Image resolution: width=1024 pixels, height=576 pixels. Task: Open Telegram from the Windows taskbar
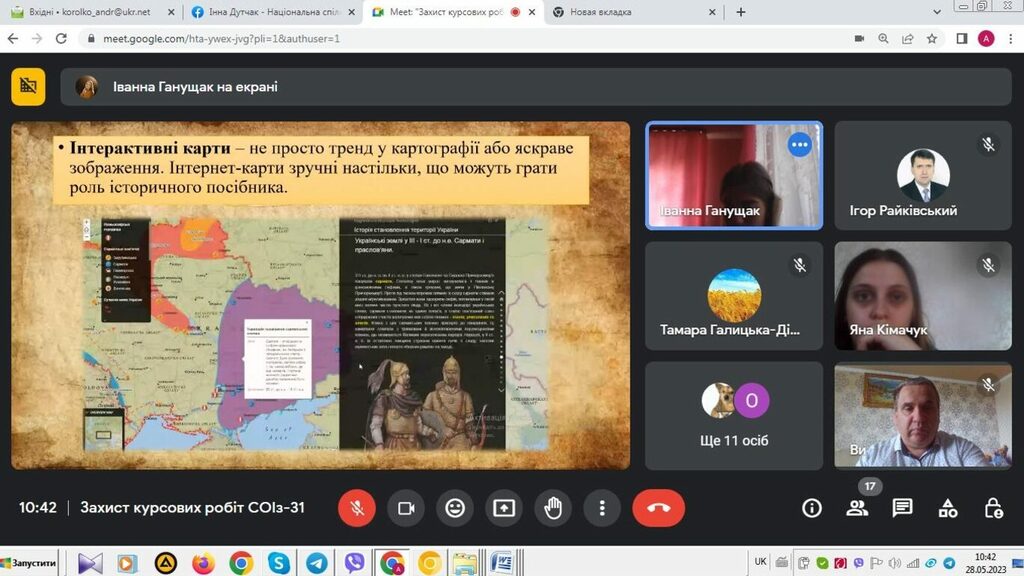click(x=316, y=562)
